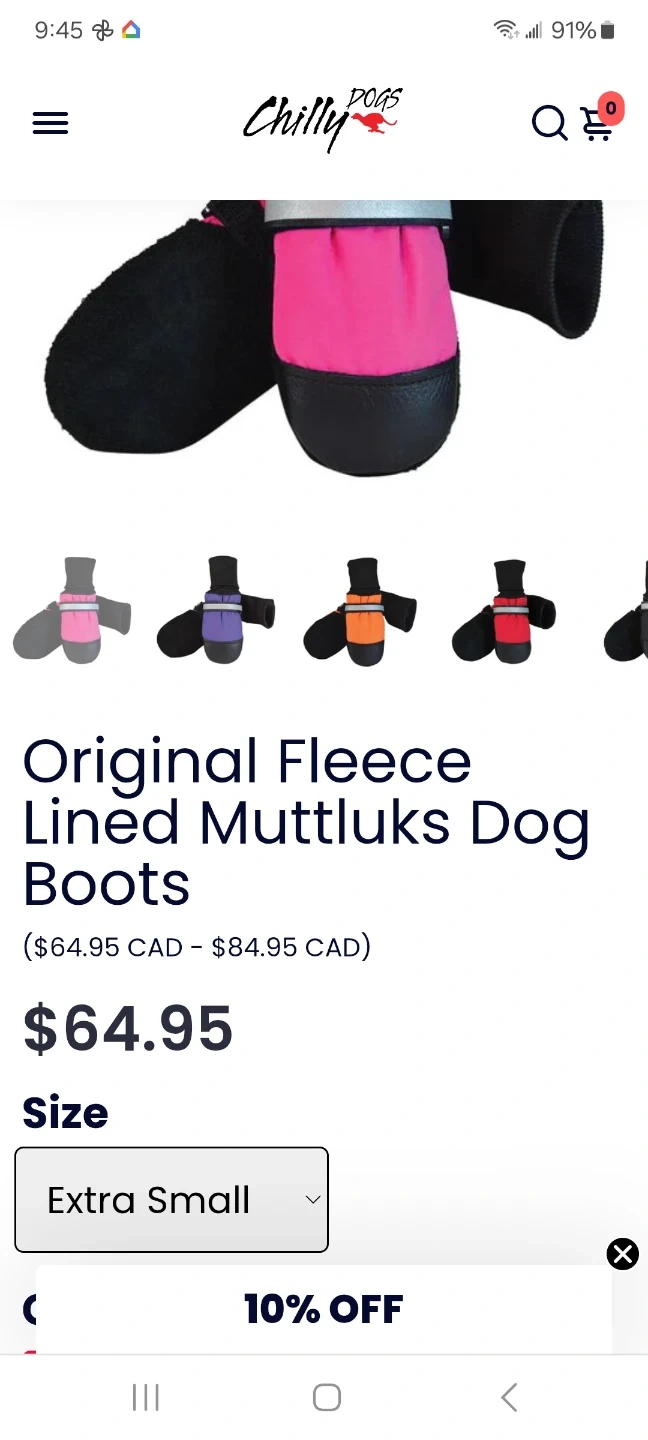Open the search magnifier icon
Screen dimensions: 648x1440
(x=549, y=123)
